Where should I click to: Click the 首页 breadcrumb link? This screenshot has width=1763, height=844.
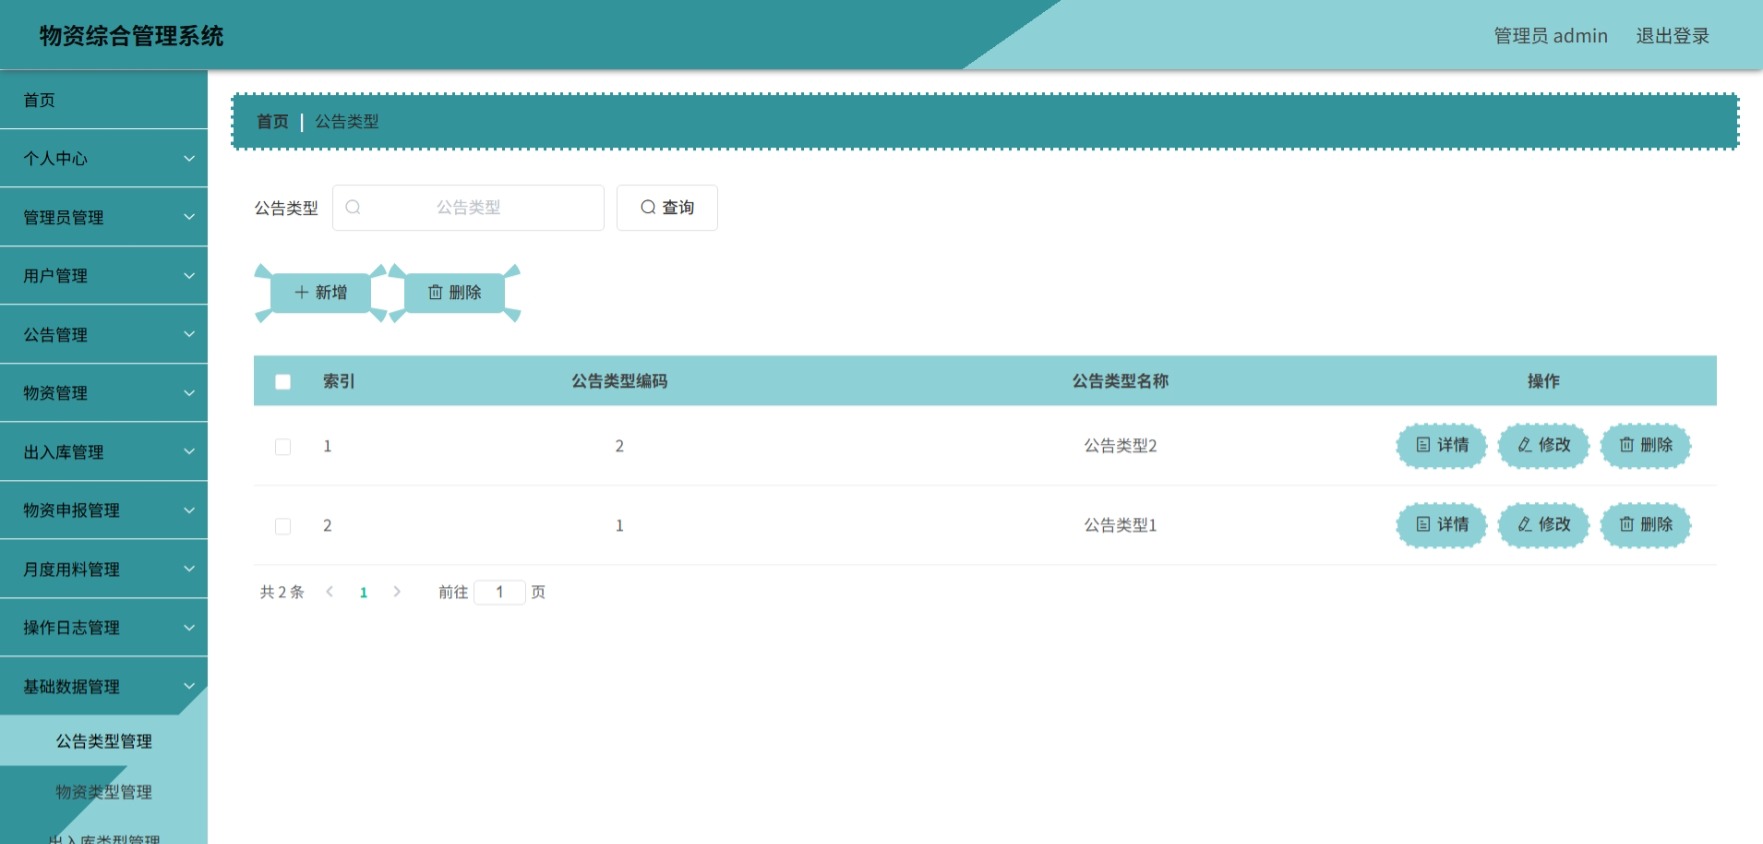(x=272, y=121)
